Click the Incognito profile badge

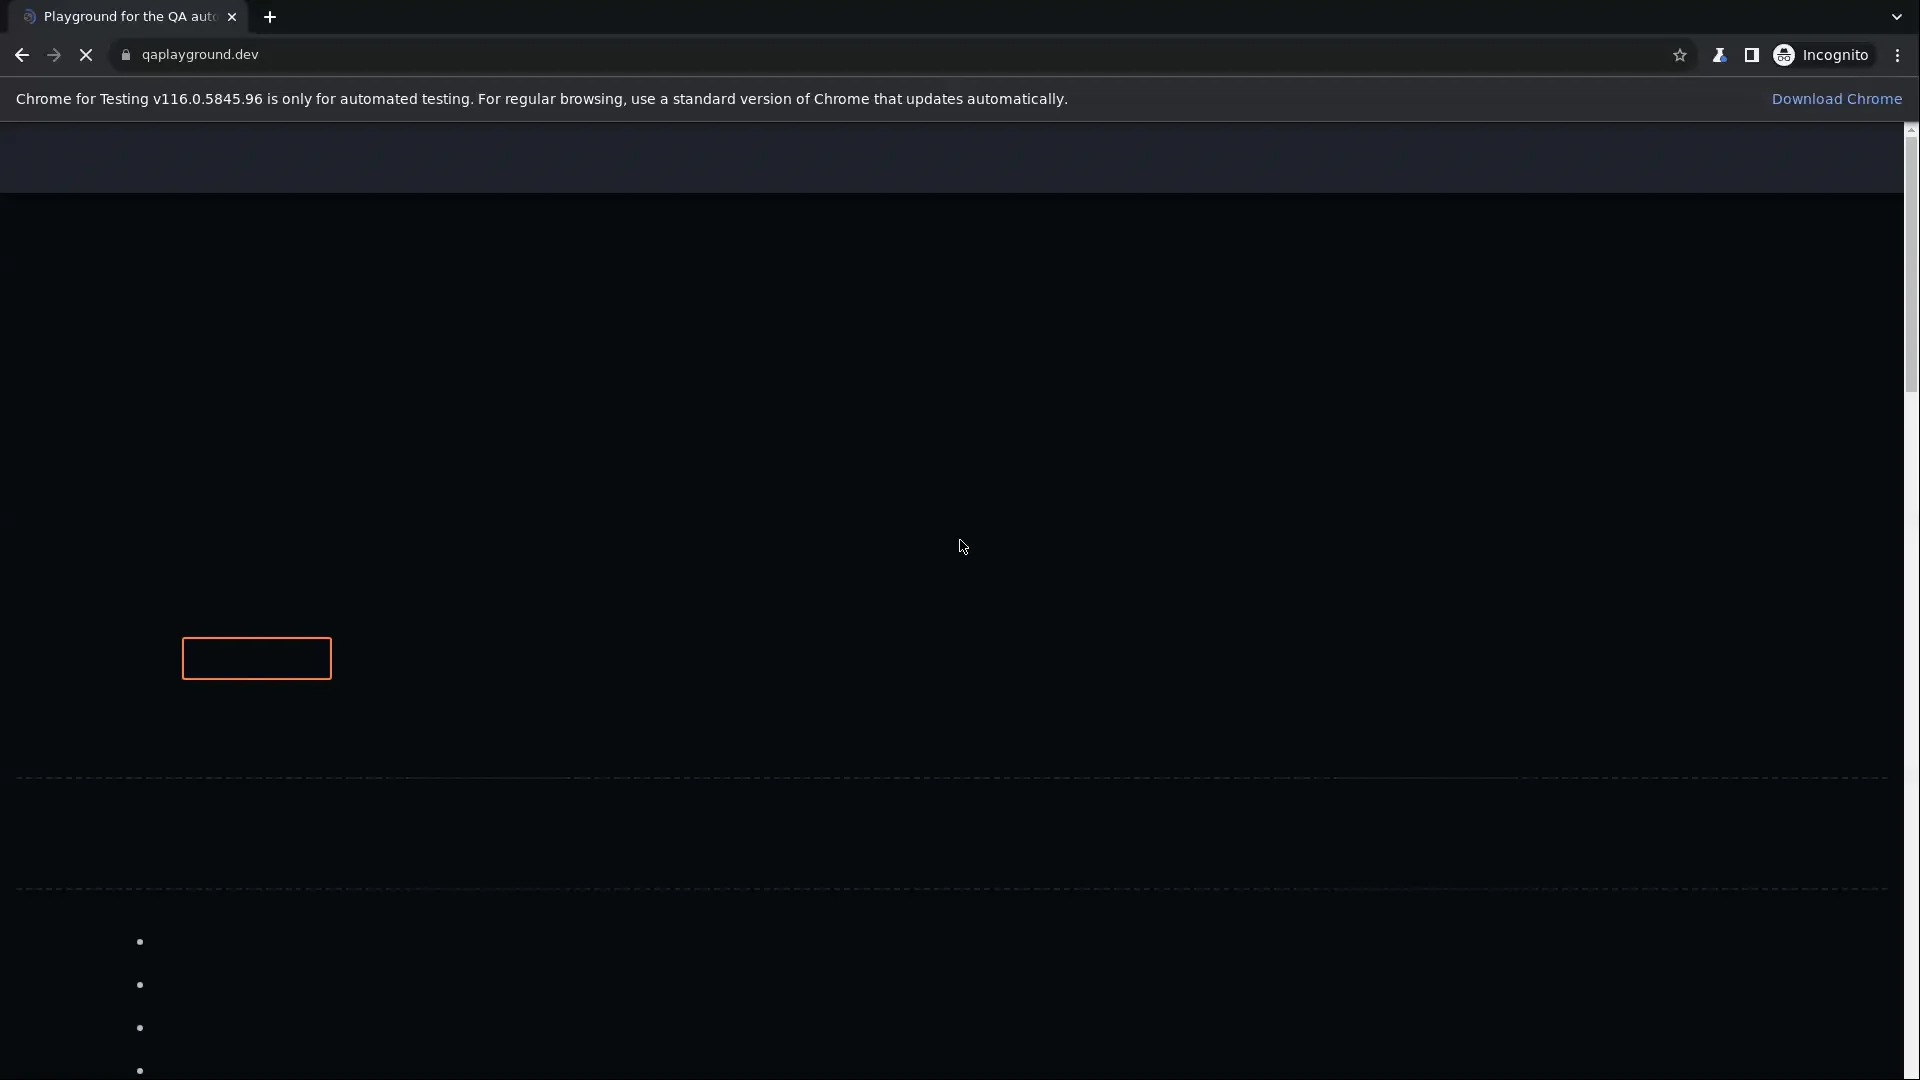coord(1824,55)
